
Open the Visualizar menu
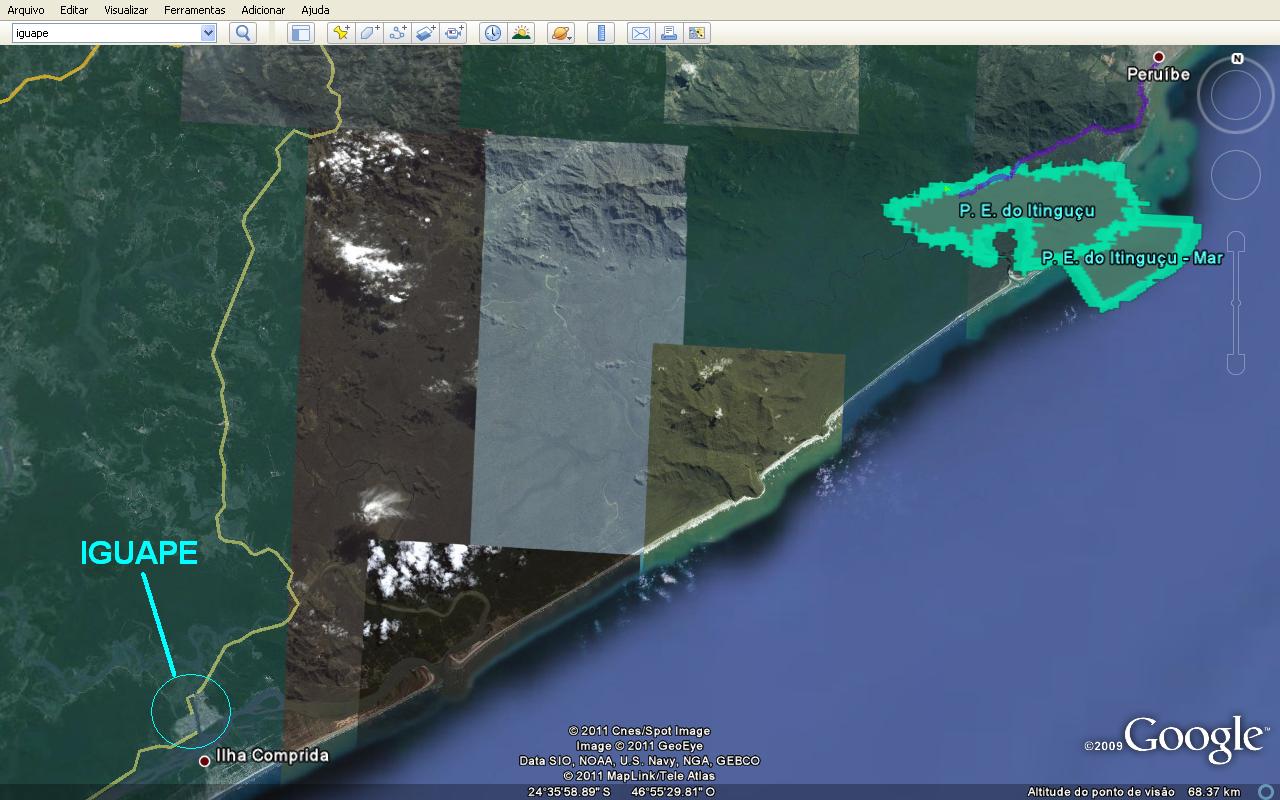(126, 10)
